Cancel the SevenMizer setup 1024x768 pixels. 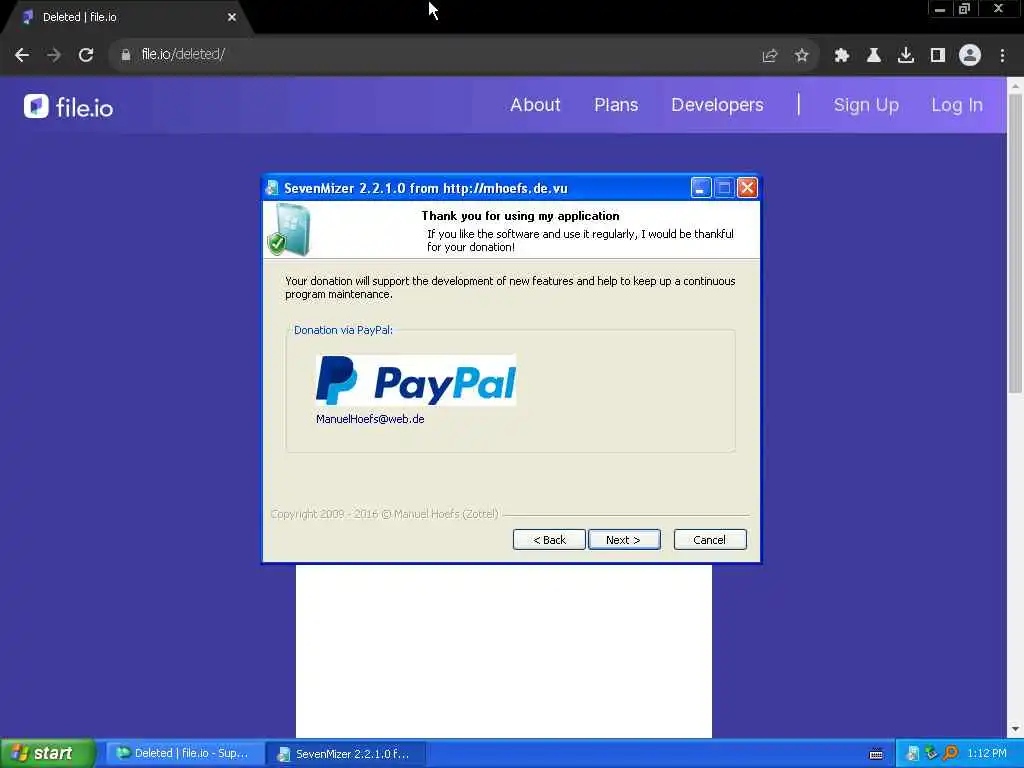pyautogui.click(x=710, y=539)
